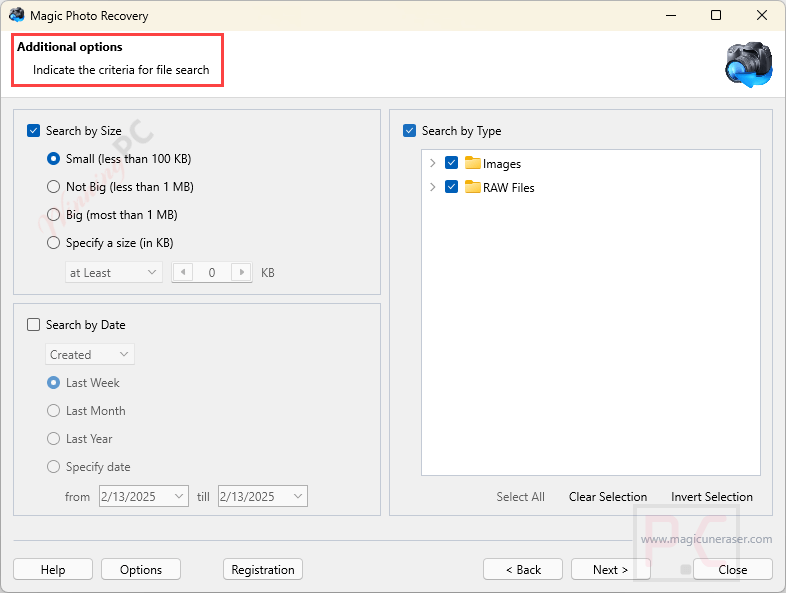Uncheck the RAW Files checkbox
Screen dimensions: 786x593
pos(451,187)
